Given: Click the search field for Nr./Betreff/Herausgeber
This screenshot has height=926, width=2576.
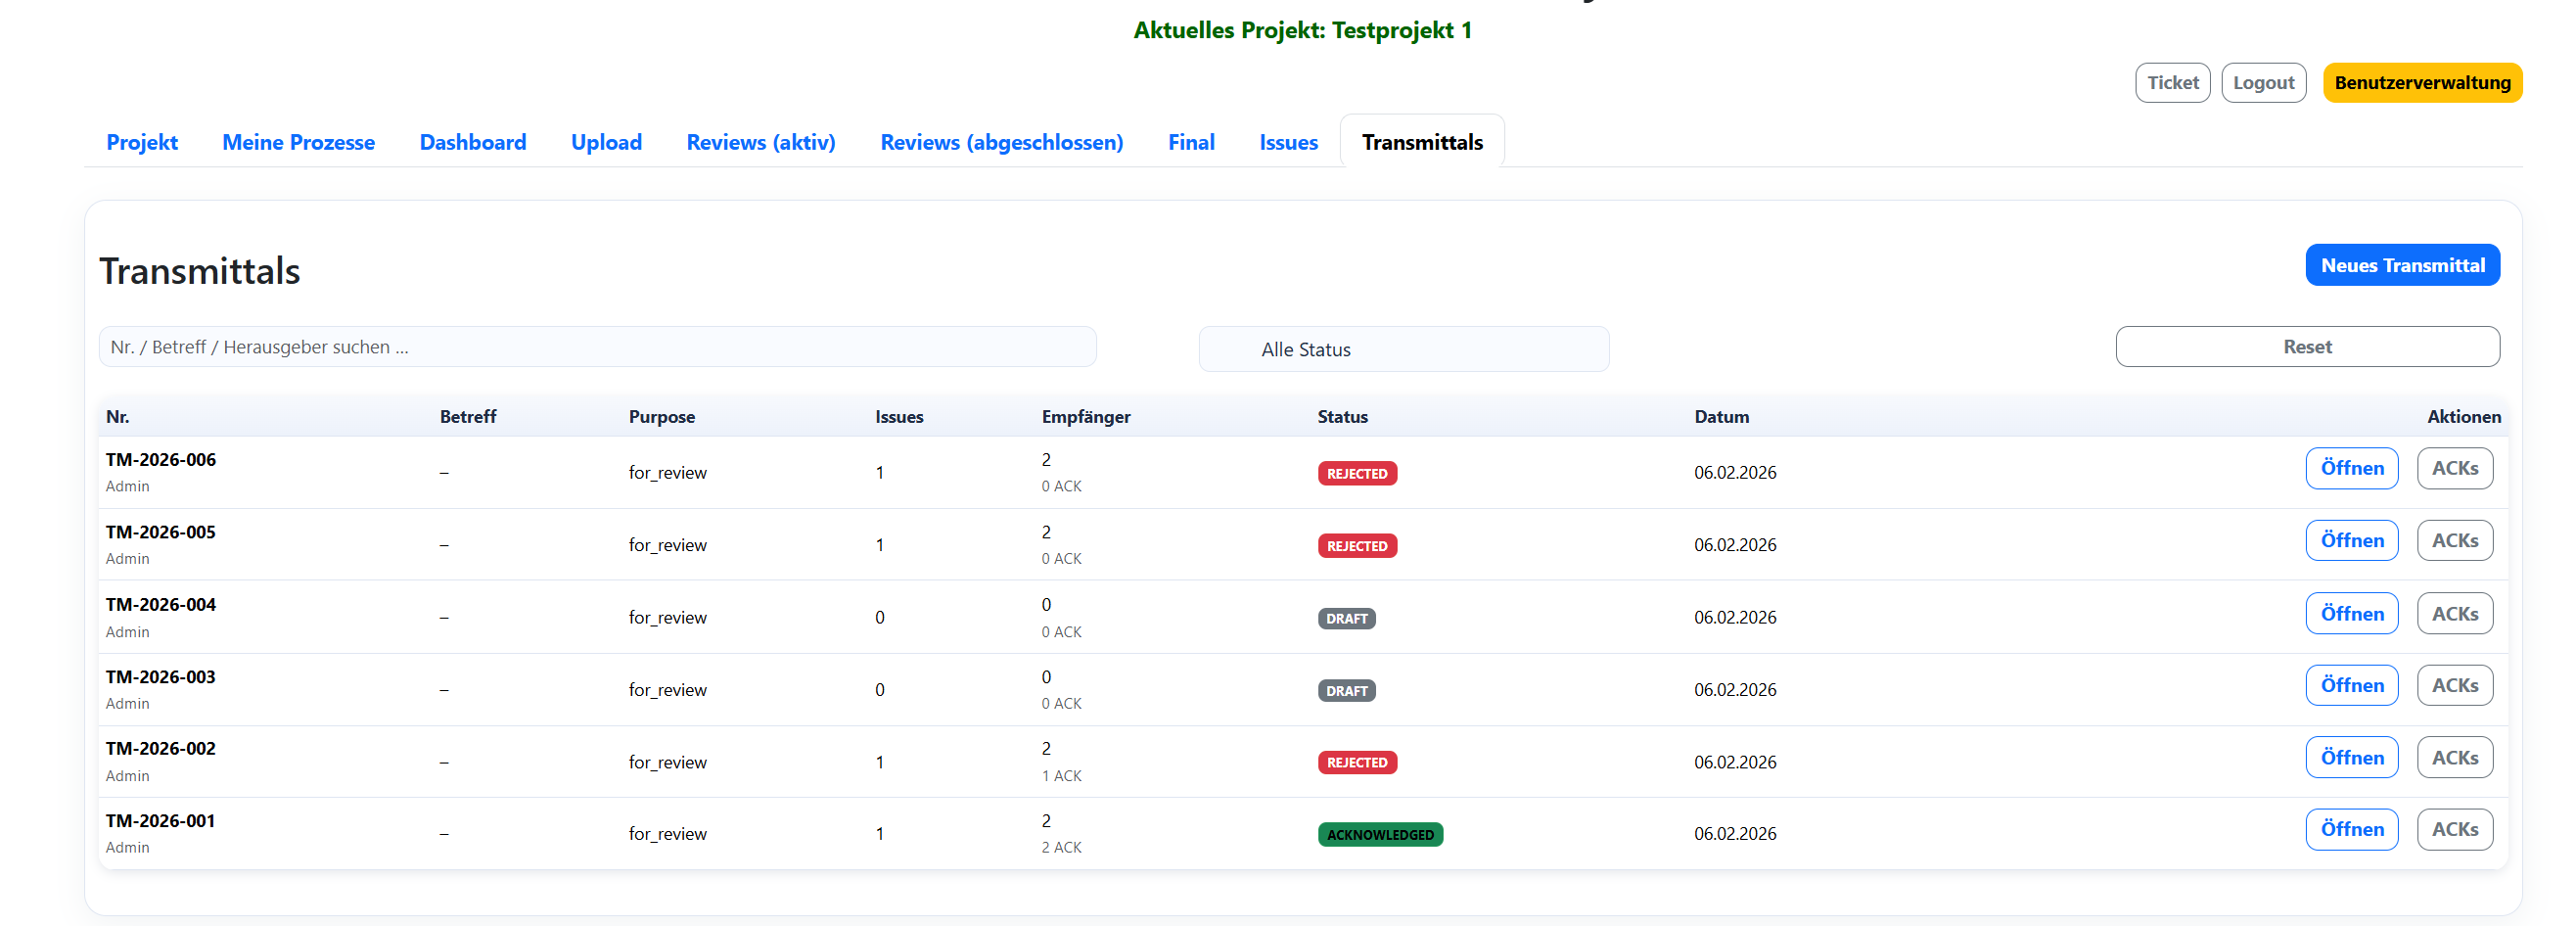Looking at the screenshot, I should click(597, 347).
